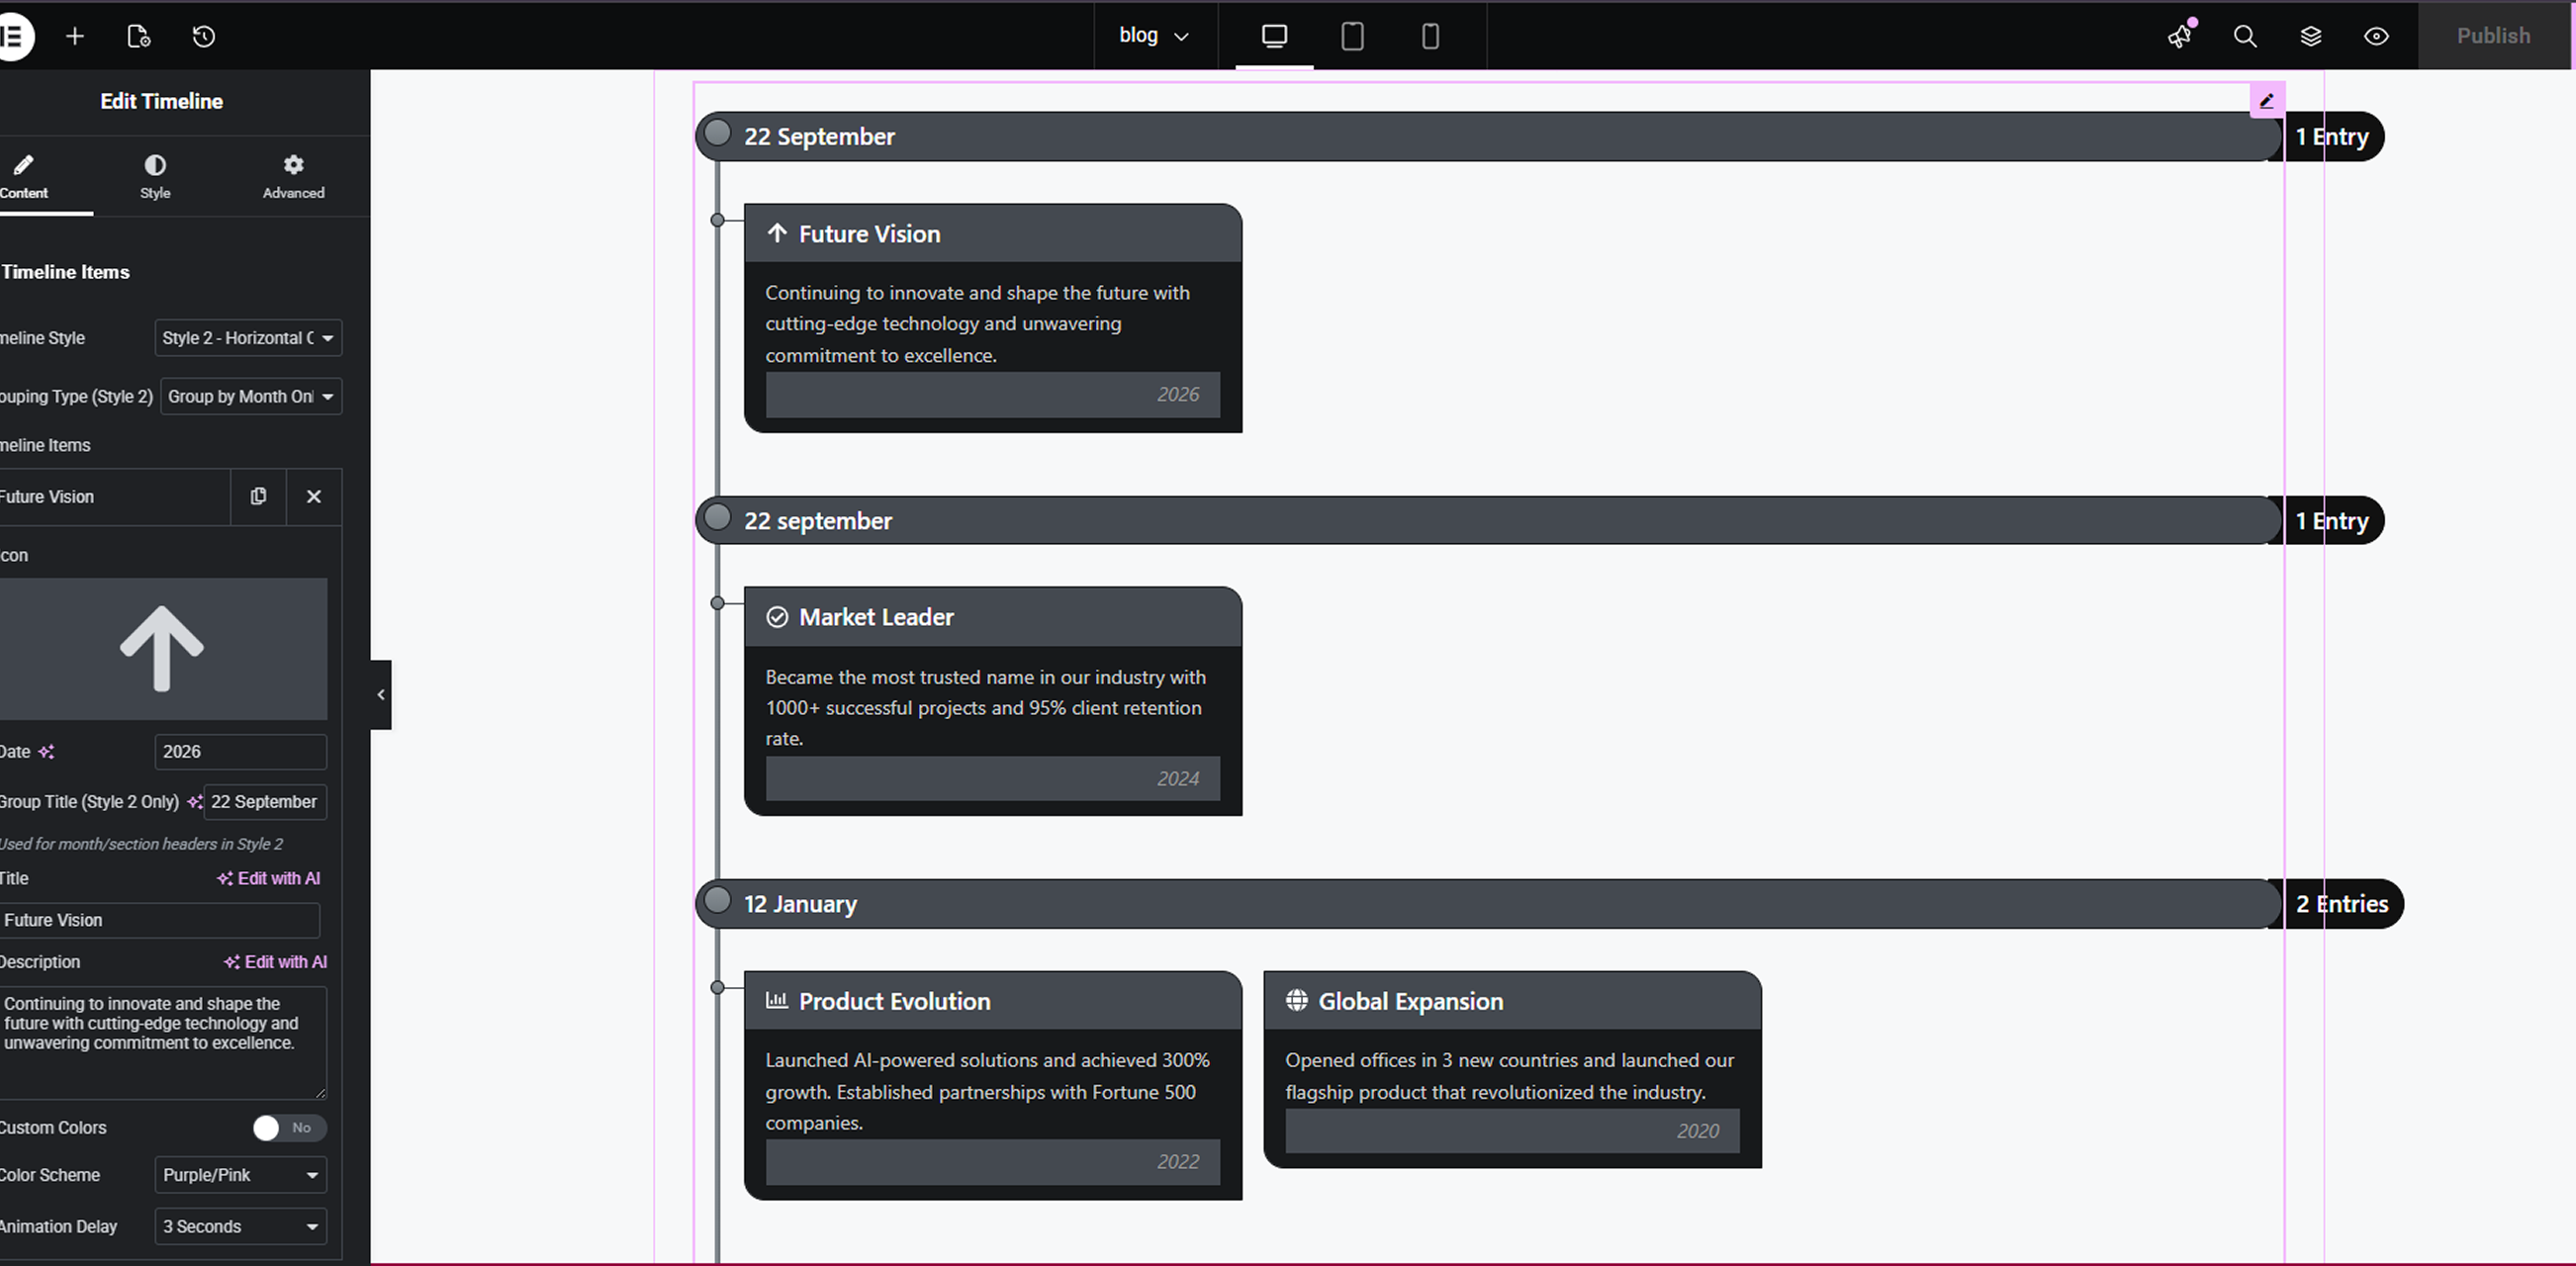The height and width of the screenshot is (1266, 2576).
Task: Open the Timeline Style dropdown
Action: coord(247,338)
